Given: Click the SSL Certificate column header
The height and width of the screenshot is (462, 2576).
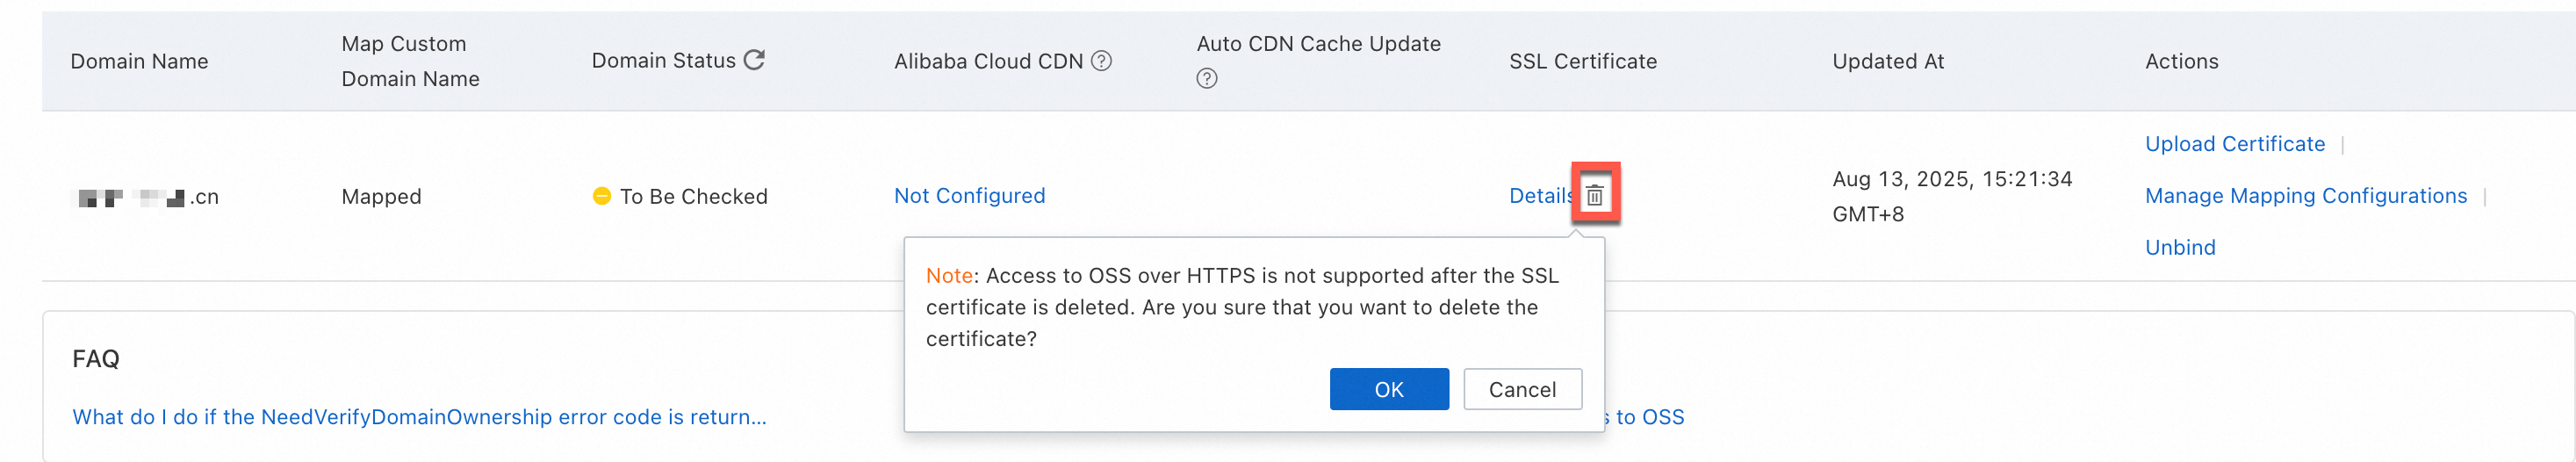Looking at the screenshot, I should coord(1582,61).
